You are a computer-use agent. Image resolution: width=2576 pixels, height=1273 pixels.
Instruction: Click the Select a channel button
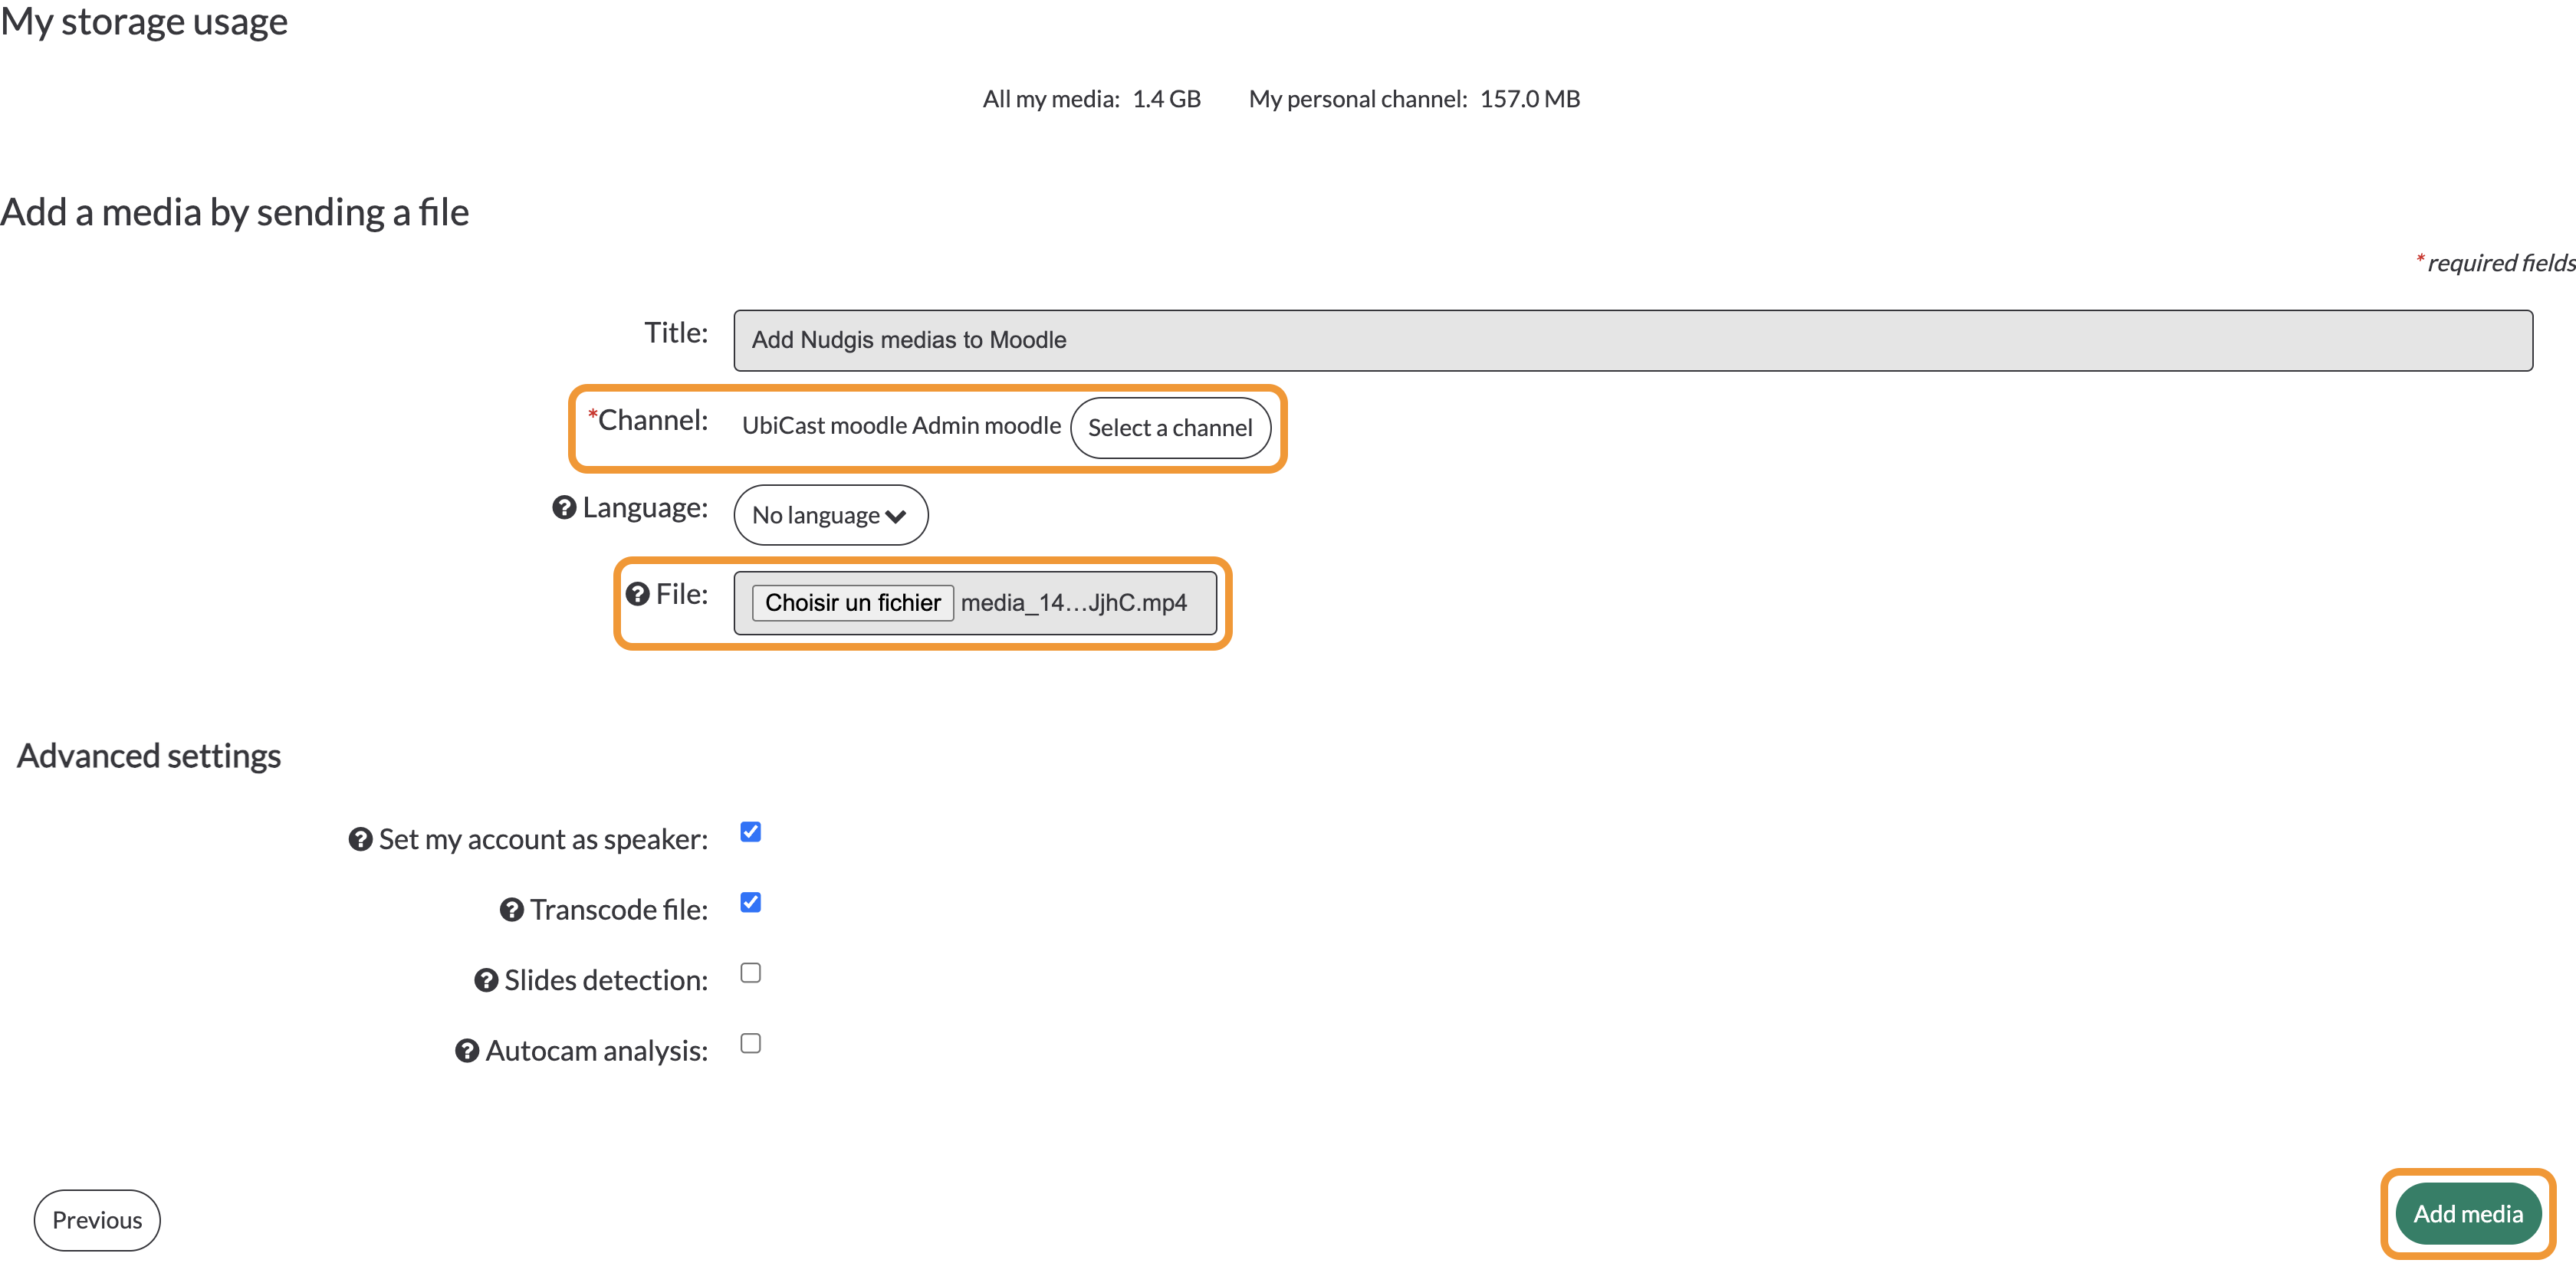click(1170, 428)
